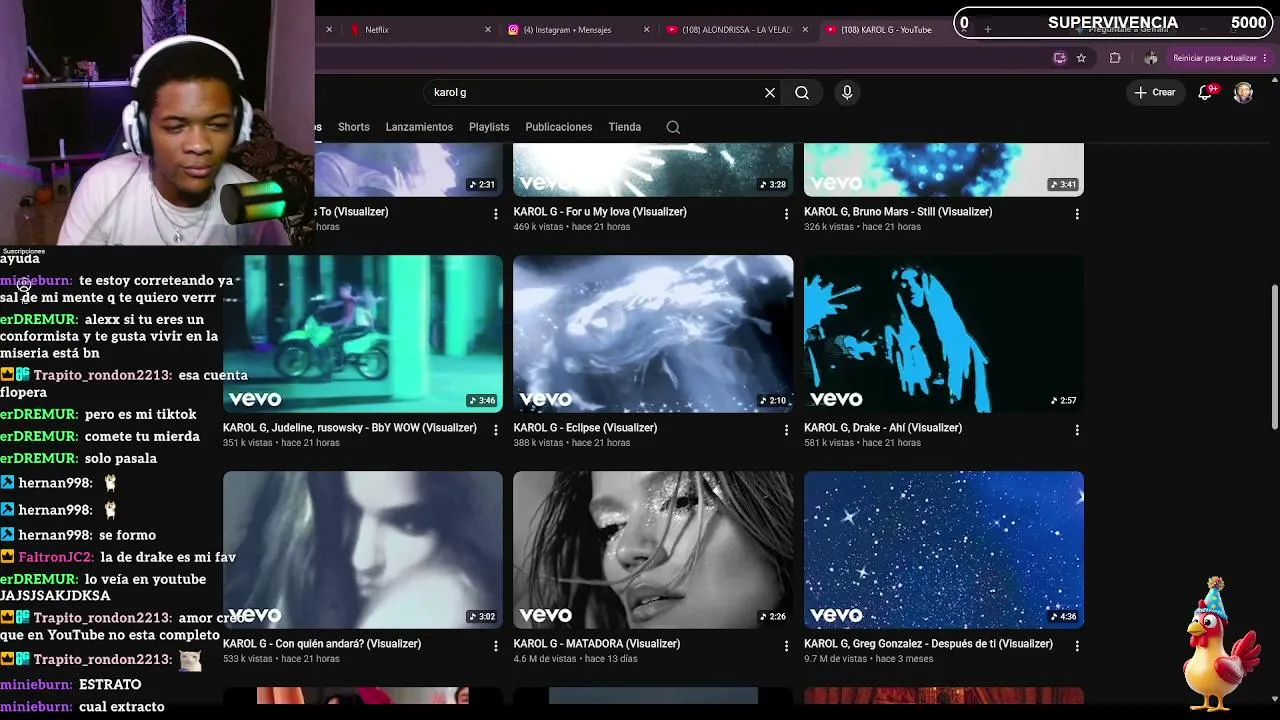Open more options for MATADORA video
Screen dimensions: 1280x720
pyautogui.click(x=786, y=646)
